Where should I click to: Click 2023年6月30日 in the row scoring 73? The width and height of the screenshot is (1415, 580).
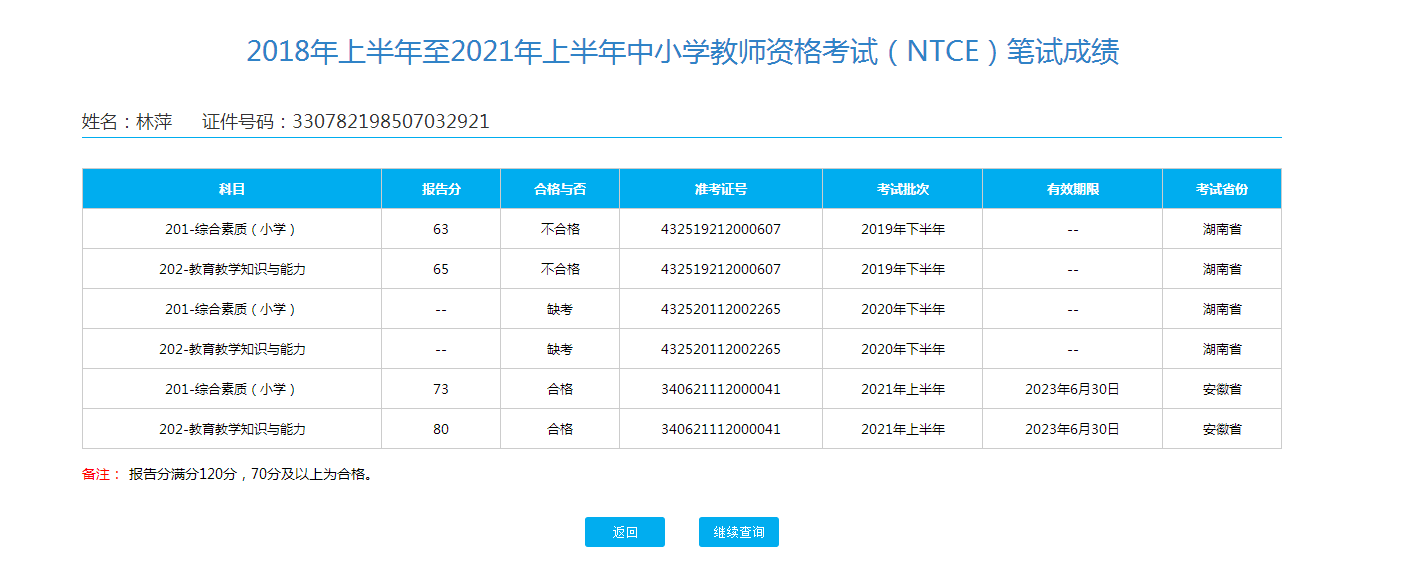click(1072, 389)
